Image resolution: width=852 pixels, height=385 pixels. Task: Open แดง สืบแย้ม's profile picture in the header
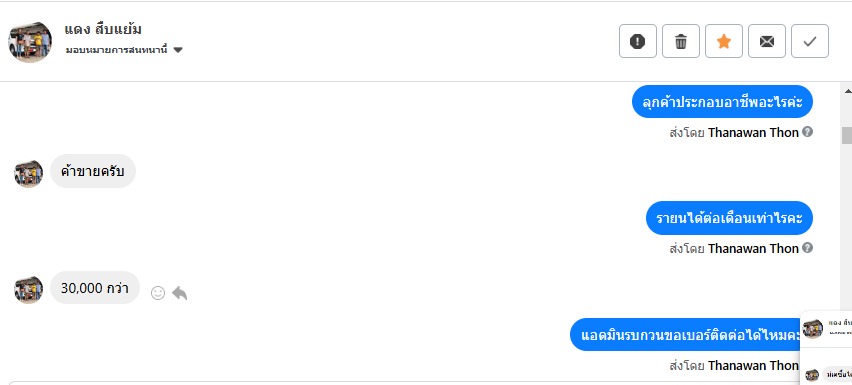(30, 42)
